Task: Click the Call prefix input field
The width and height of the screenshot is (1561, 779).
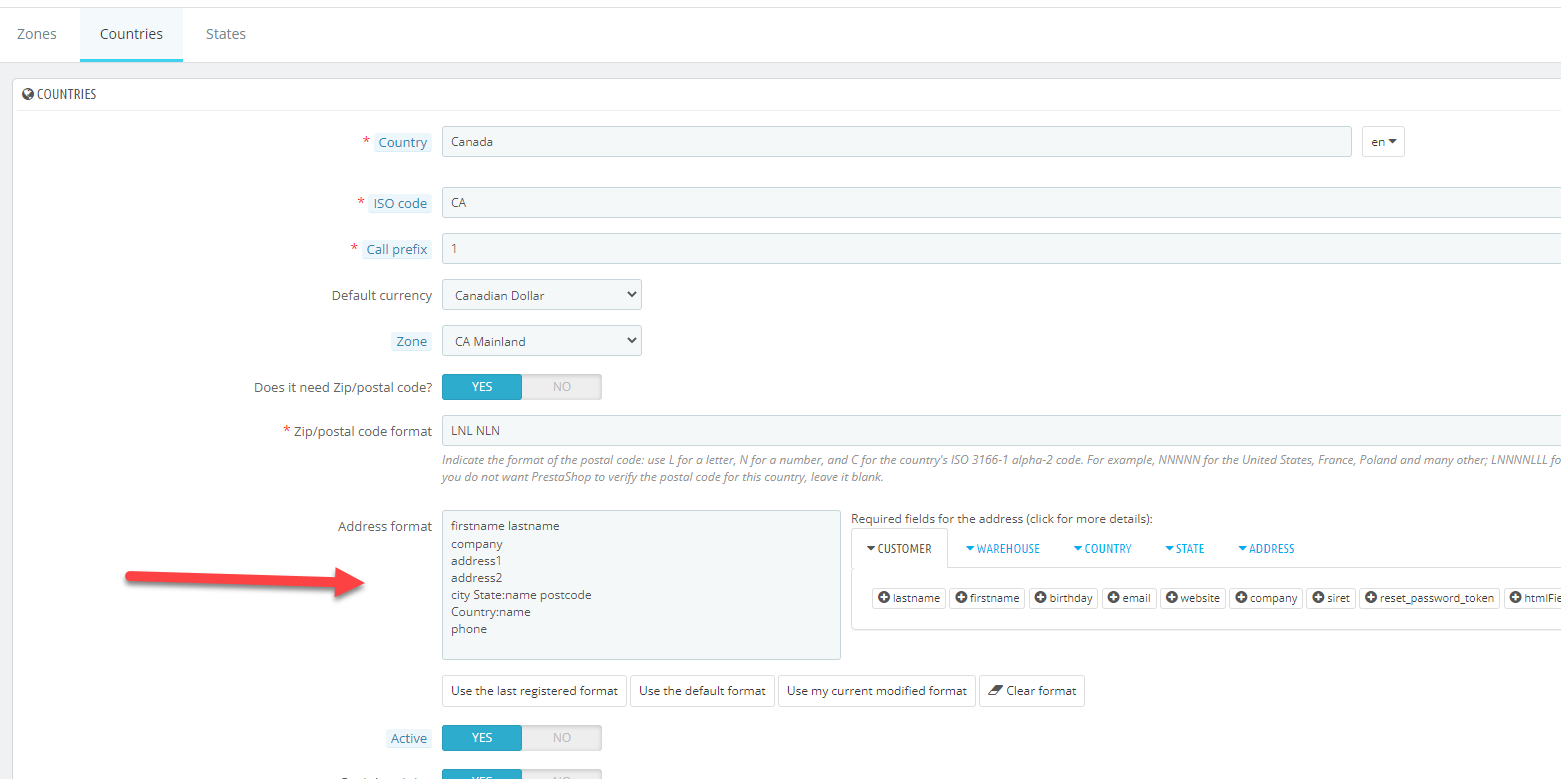Action: 1001,249
